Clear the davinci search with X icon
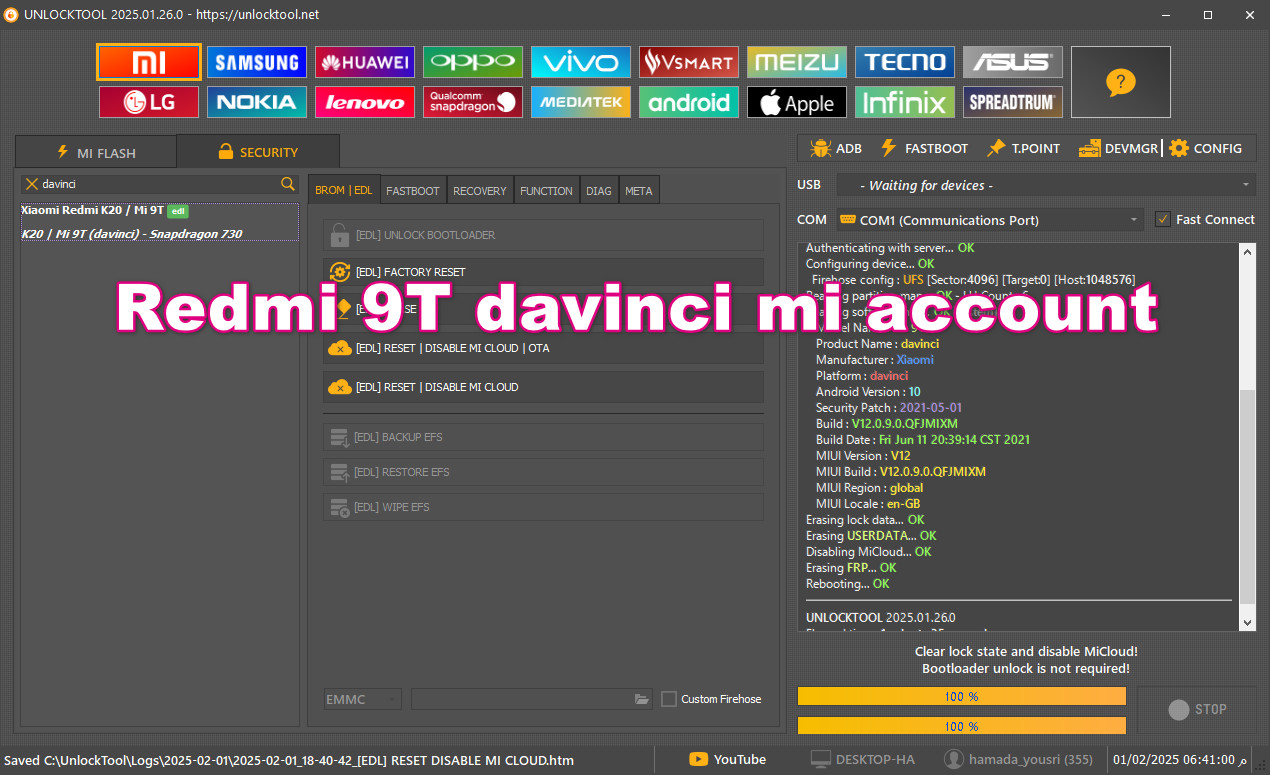 32,184
